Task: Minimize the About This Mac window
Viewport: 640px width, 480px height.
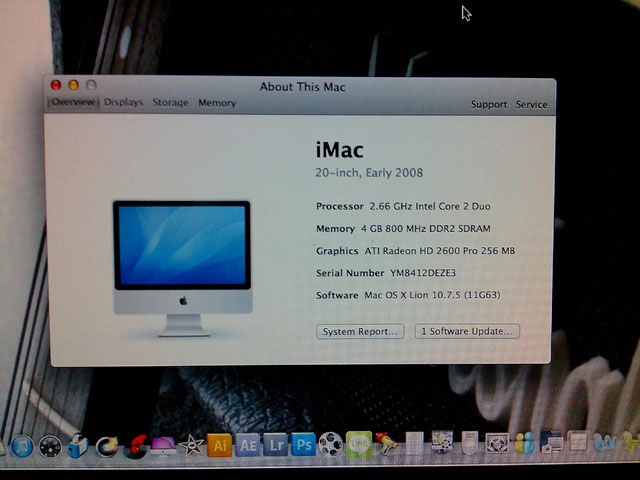Action: tap(73, 85)
